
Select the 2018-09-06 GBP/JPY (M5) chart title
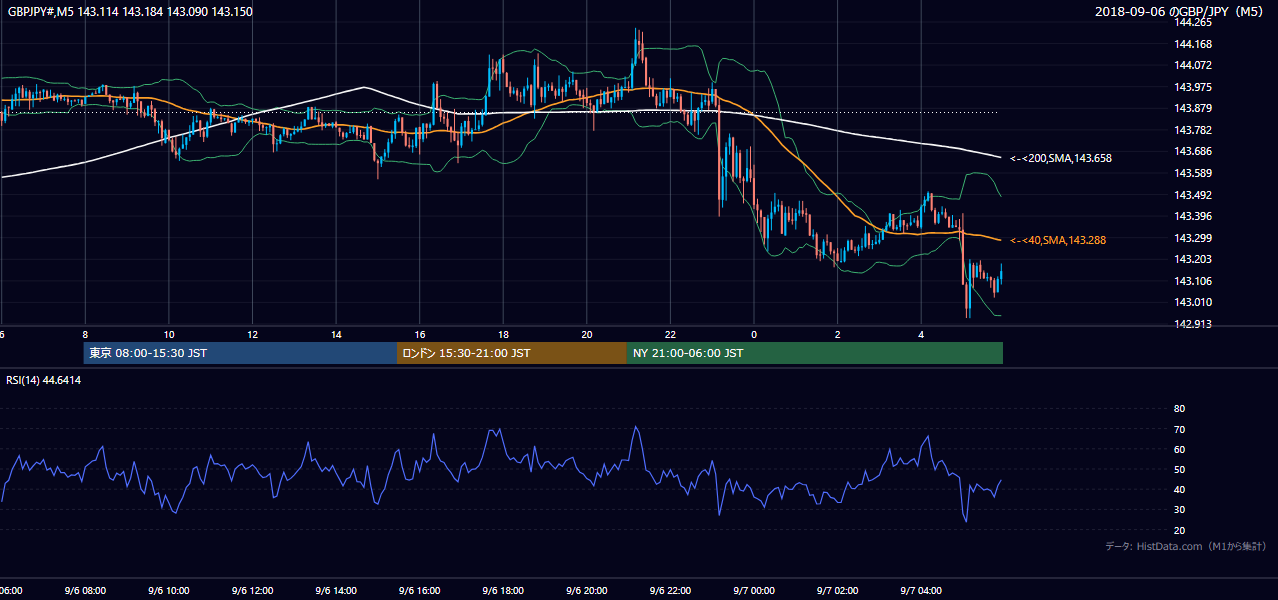1180,12
